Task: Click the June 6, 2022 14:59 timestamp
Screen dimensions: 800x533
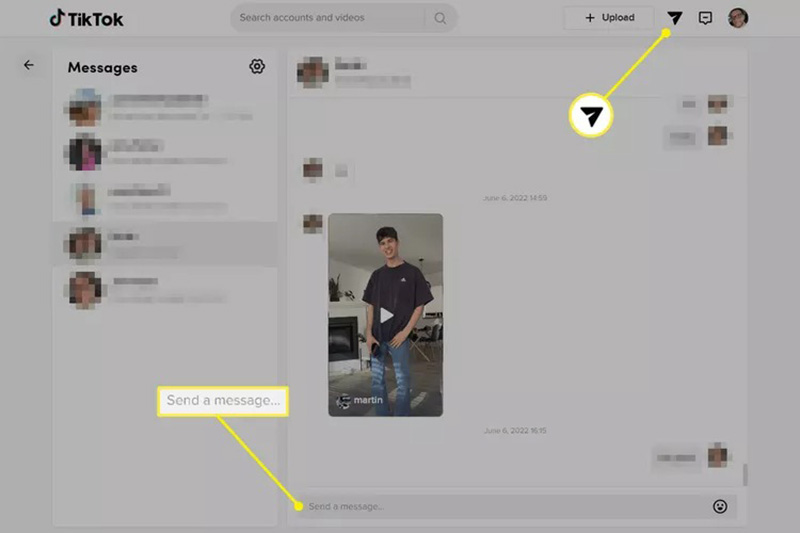Action: (515, 198)
